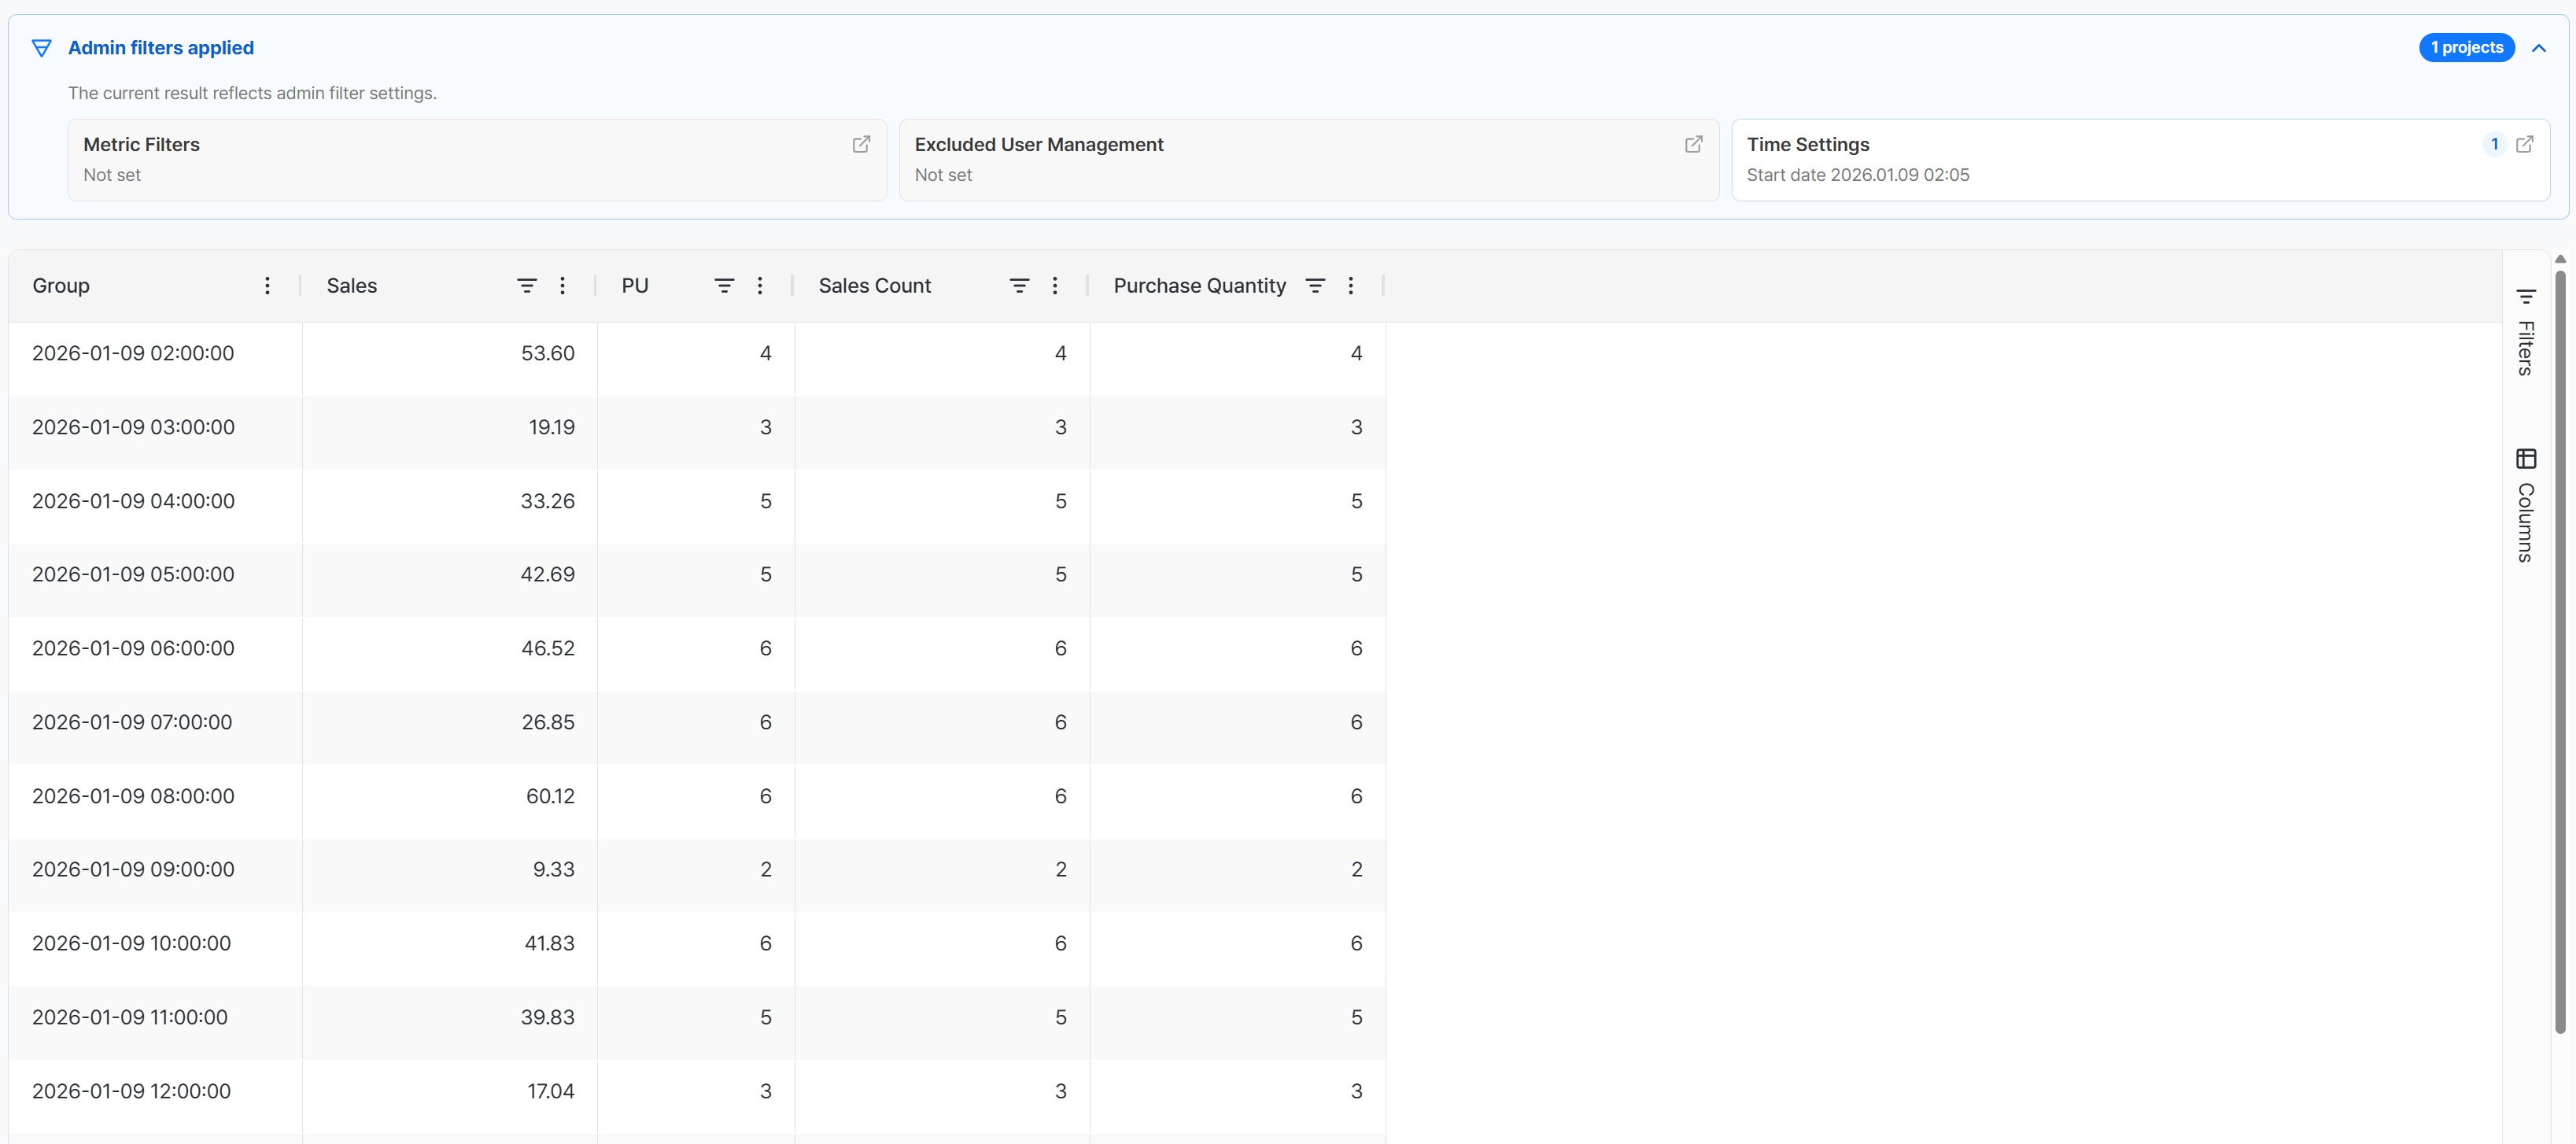This screenshot has height=1144, width=2576.
Task: Filter the PU column
Action: [x=724, y=286]
